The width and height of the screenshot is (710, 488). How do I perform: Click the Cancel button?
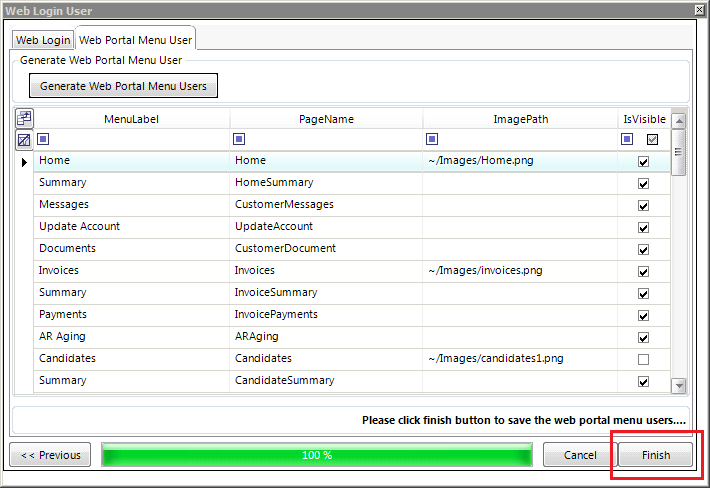[x=580, y=455]
